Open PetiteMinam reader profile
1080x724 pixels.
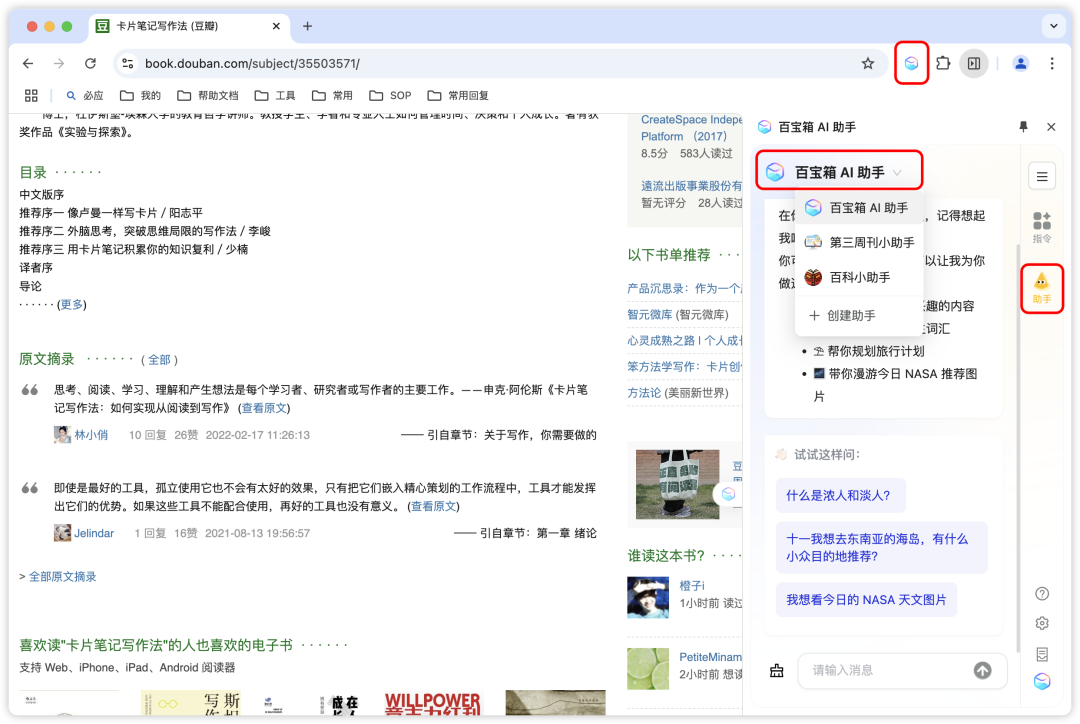pyautogui.click(x=710, y=657)
